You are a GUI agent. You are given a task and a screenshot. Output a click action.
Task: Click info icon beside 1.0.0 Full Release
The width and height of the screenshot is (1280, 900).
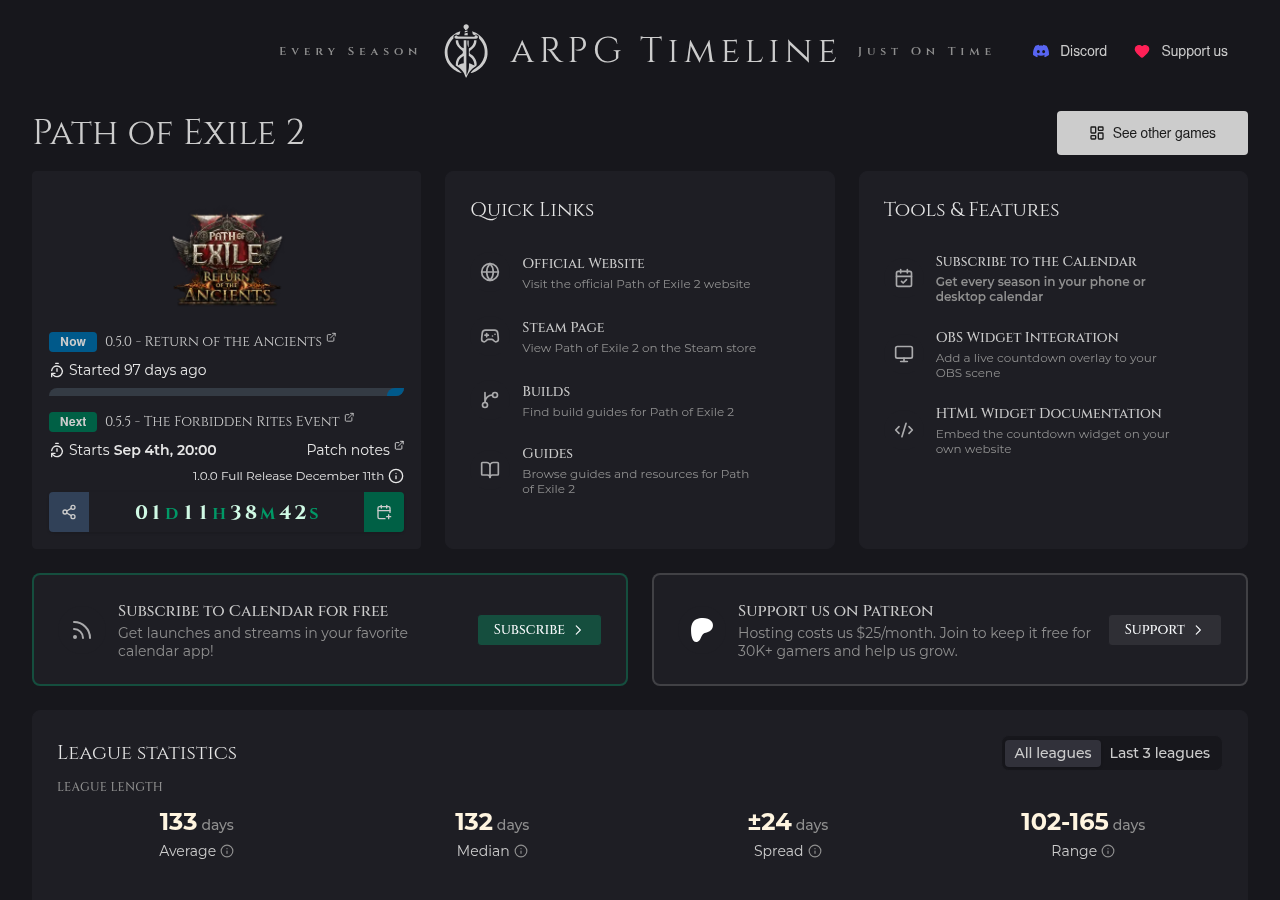396,476
